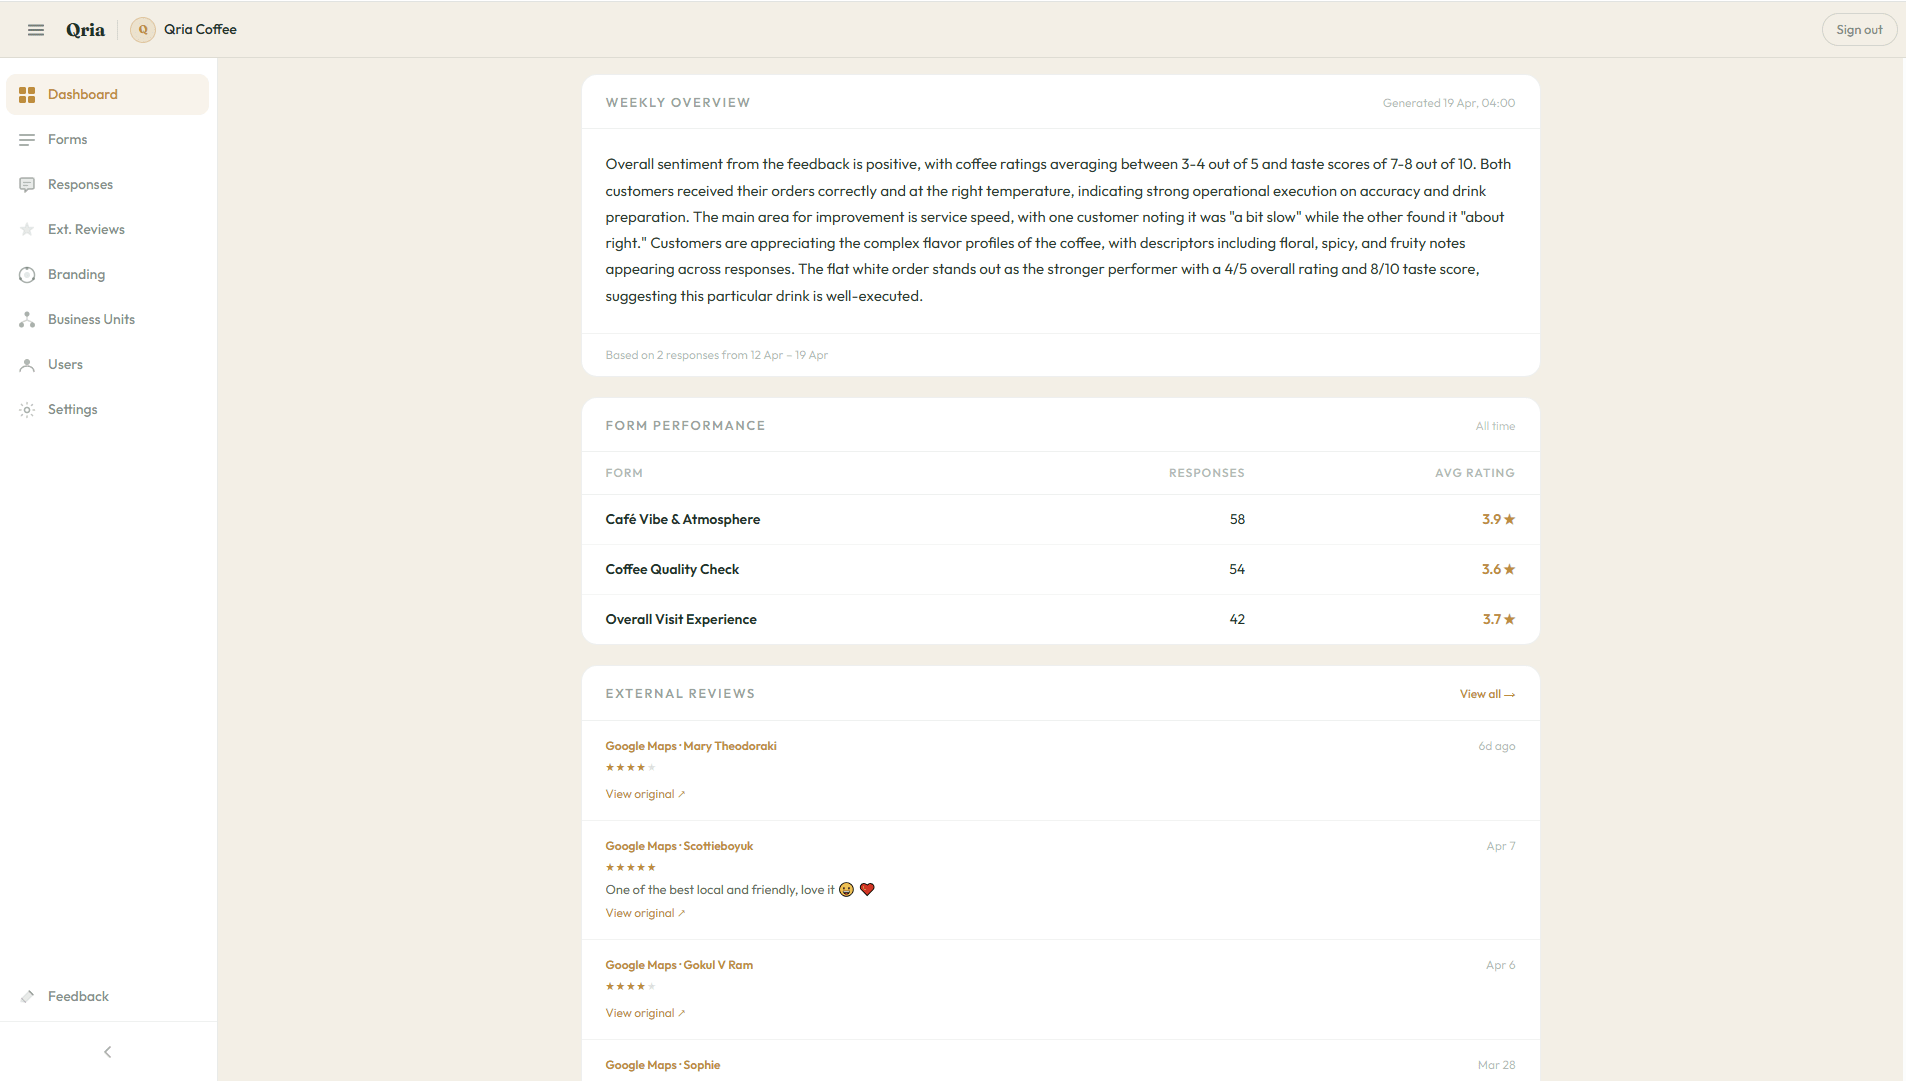Click the smiley emoji in review
1906x1081 pixels.
coord(846,890)
